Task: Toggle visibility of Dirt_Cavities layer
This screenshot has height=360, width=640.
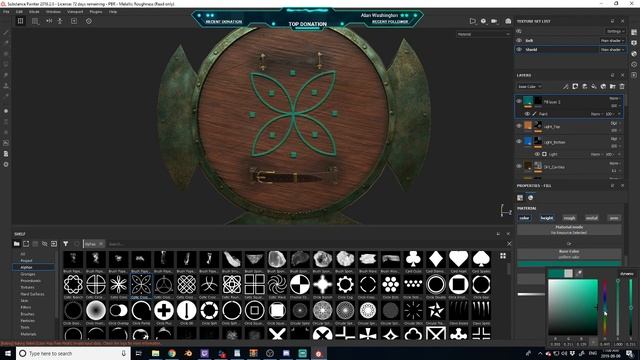Action: coord(519,166)
